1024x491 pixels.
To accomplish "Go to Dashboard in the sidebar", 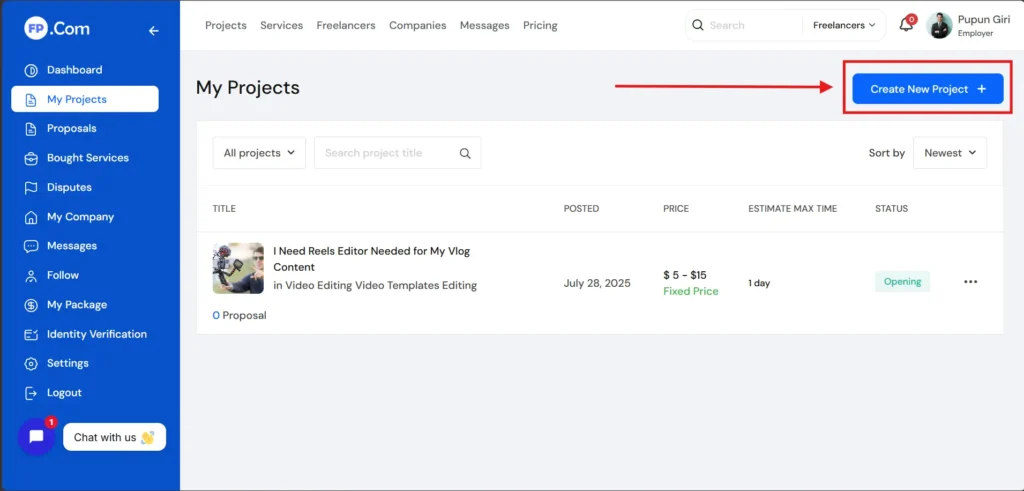I will [x=74, y=70].
